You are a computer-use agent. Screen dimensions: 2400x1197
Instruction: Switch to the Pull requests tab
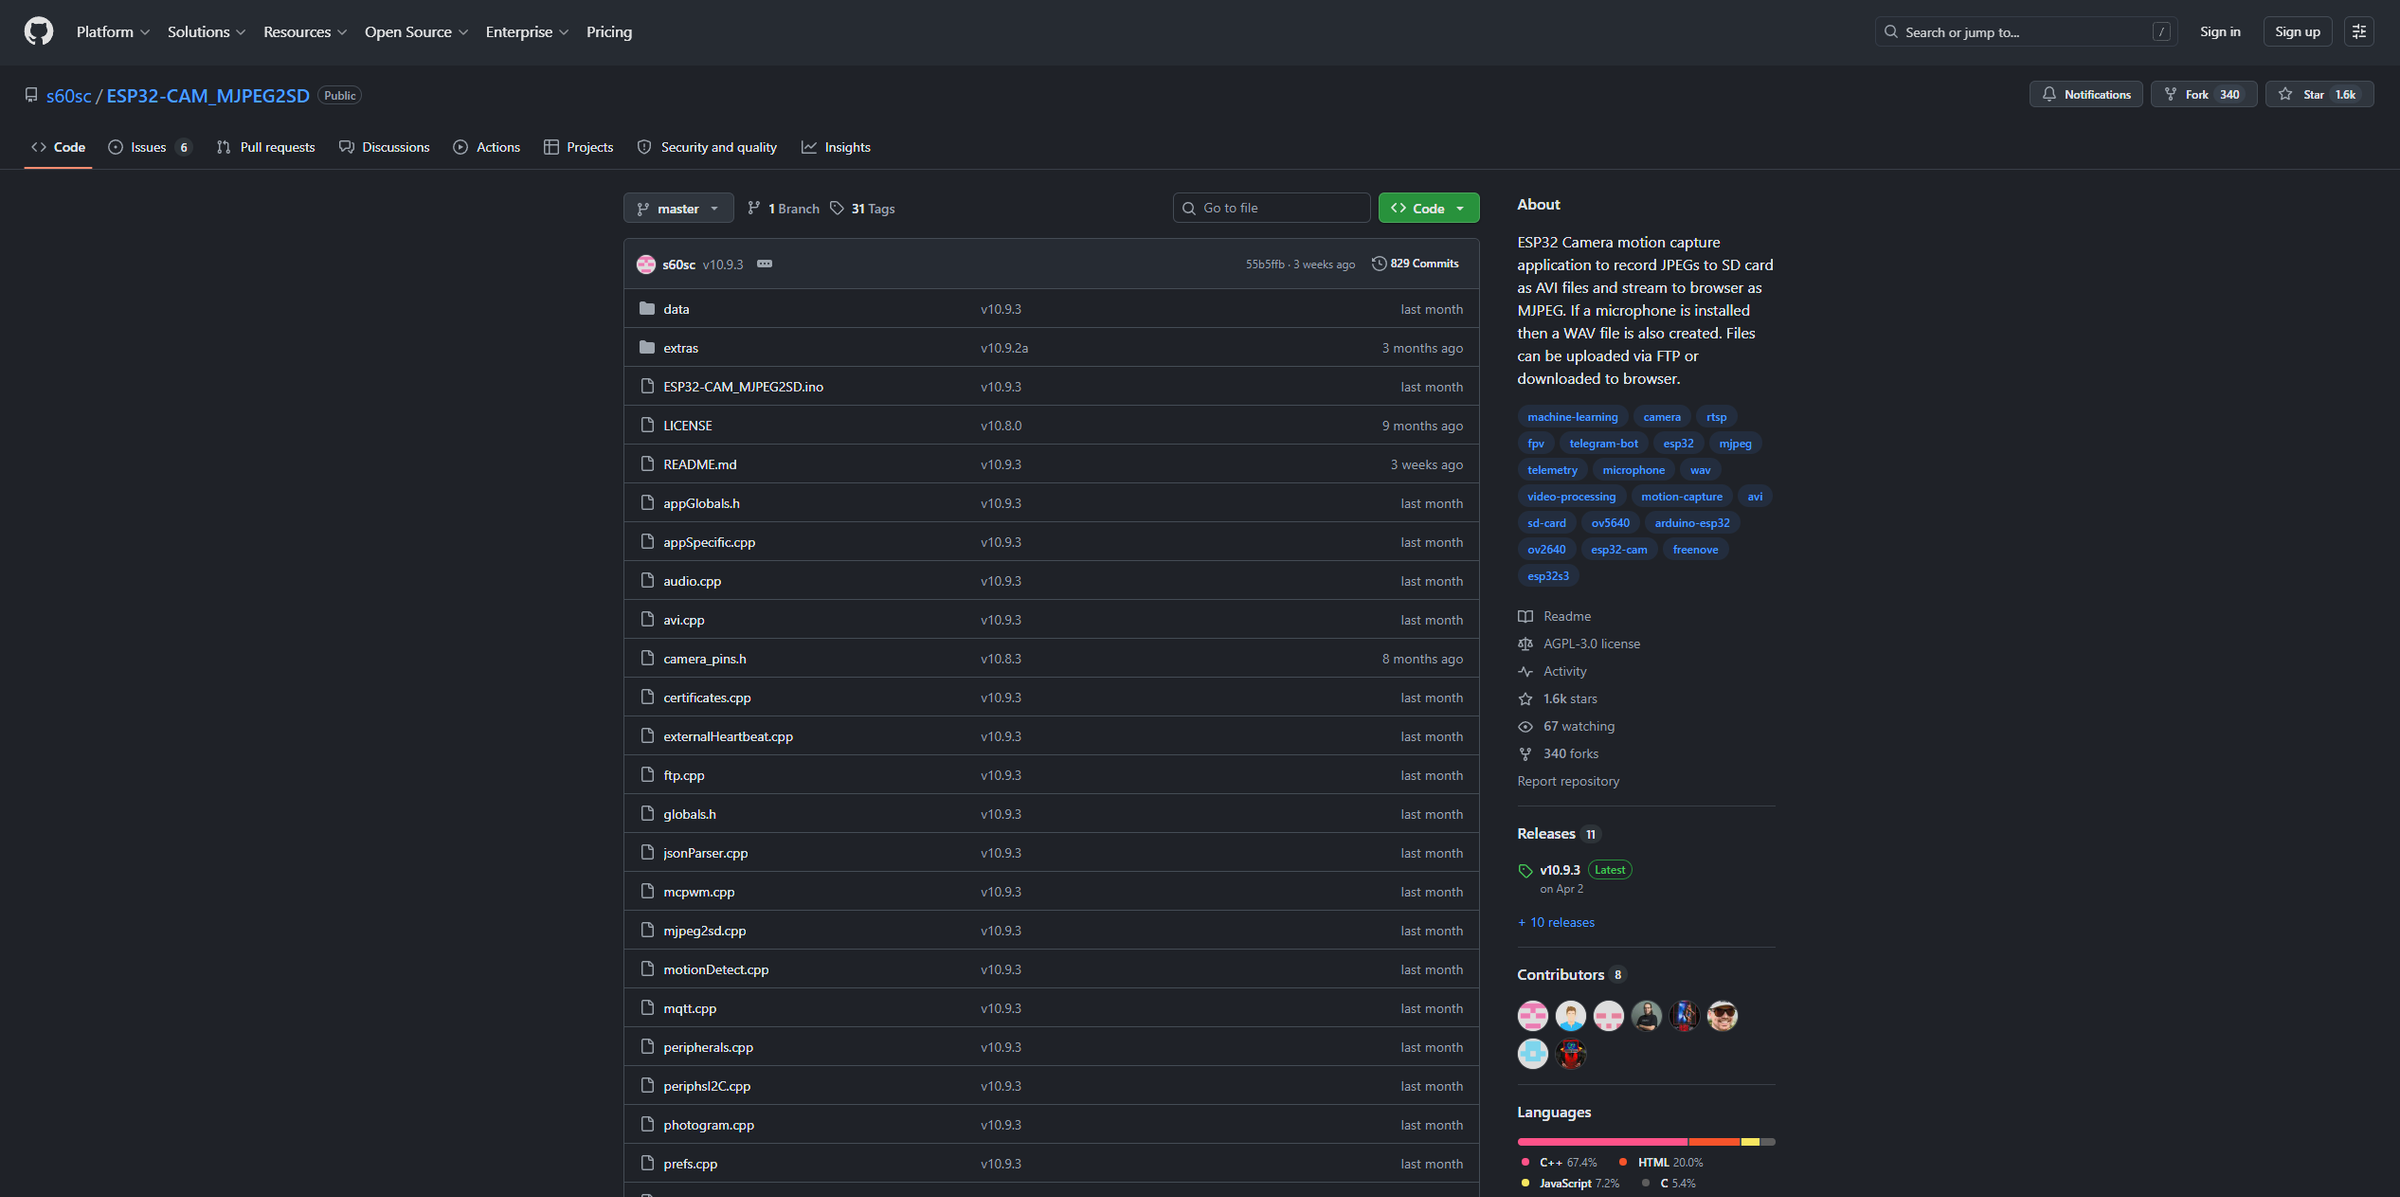(266, 147)
